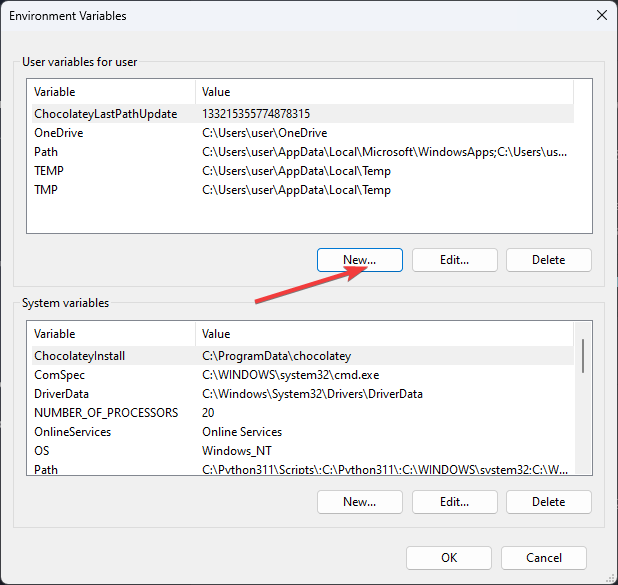The height and width of the screenshot is (585, 618).
Task: Click Delete under System variables
Action: point(548,502)
